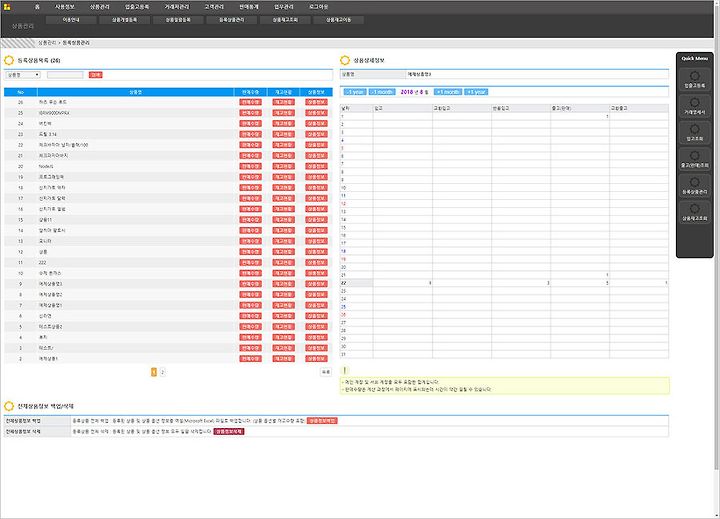Click 재고현황 button in row No 9
This screenshot has width=720, height=519.
tap(283, 284)
